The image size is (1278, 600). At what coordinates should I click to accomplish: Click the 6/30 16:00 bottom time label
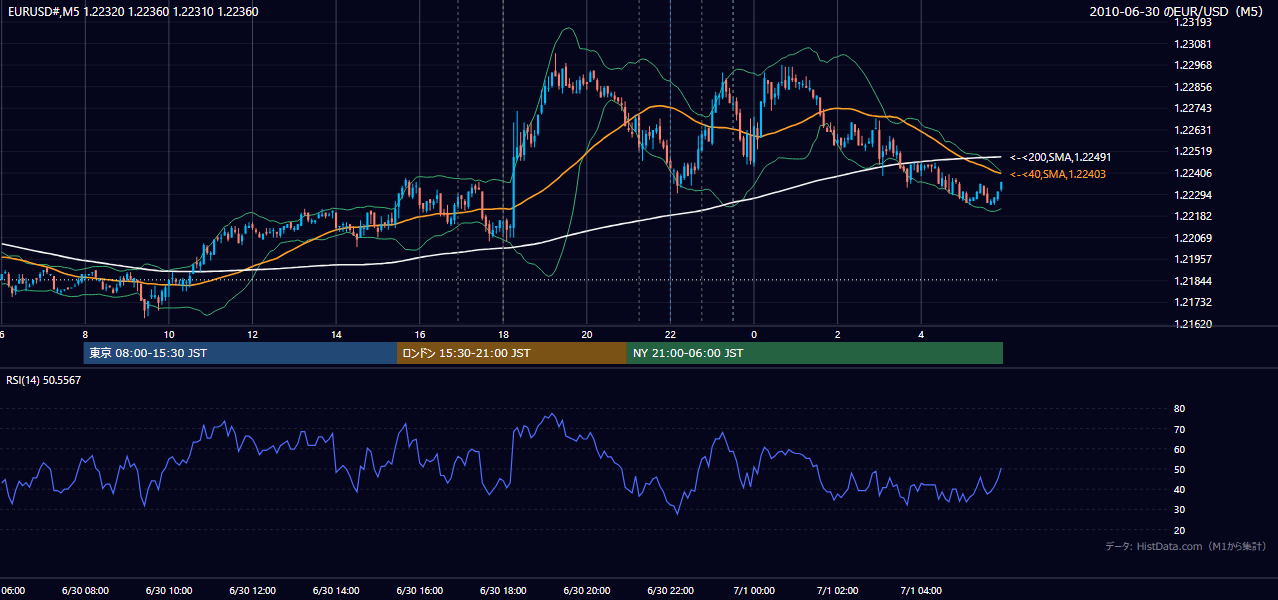pyautogui.click(x=420, y=590)
